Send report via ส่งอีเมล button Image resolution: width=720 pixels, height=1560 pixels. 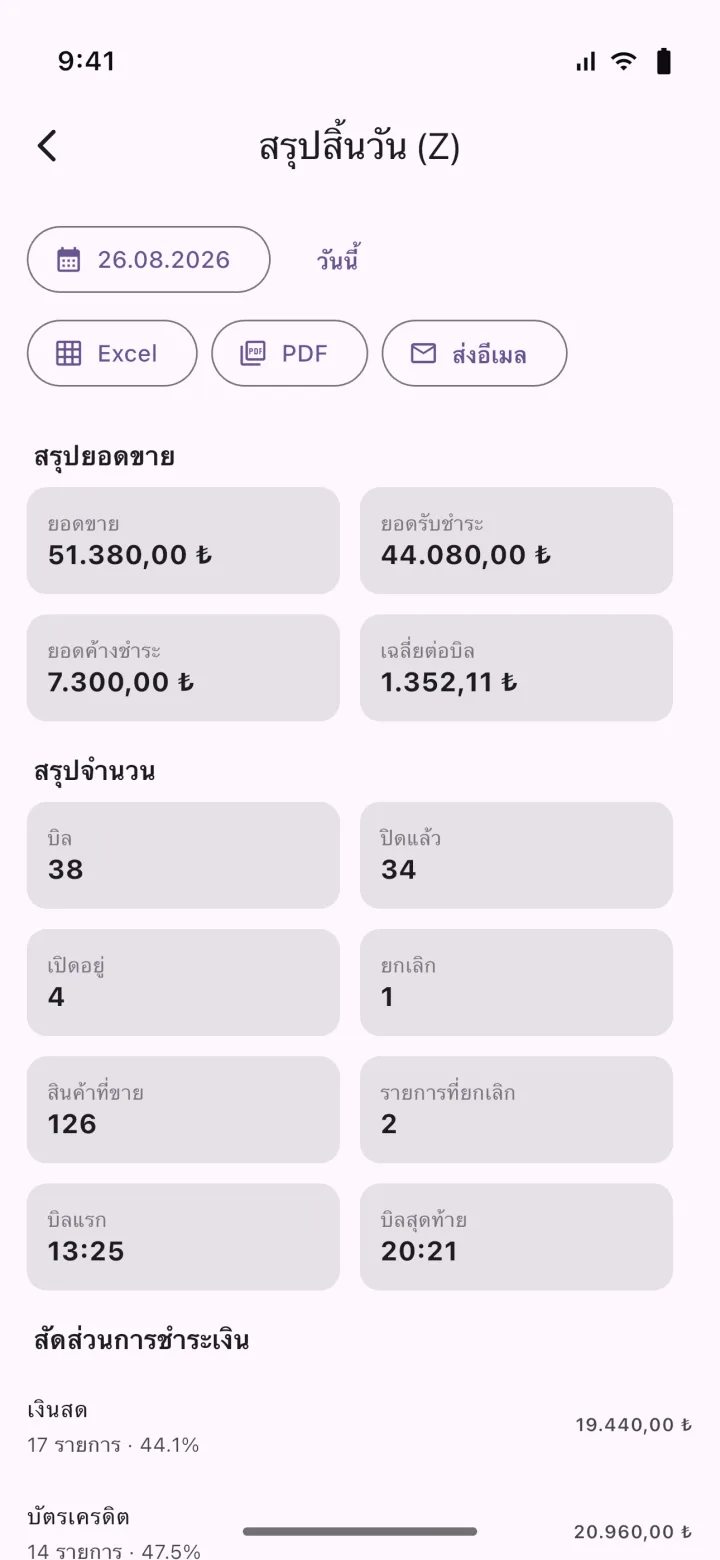coord(474,353)
